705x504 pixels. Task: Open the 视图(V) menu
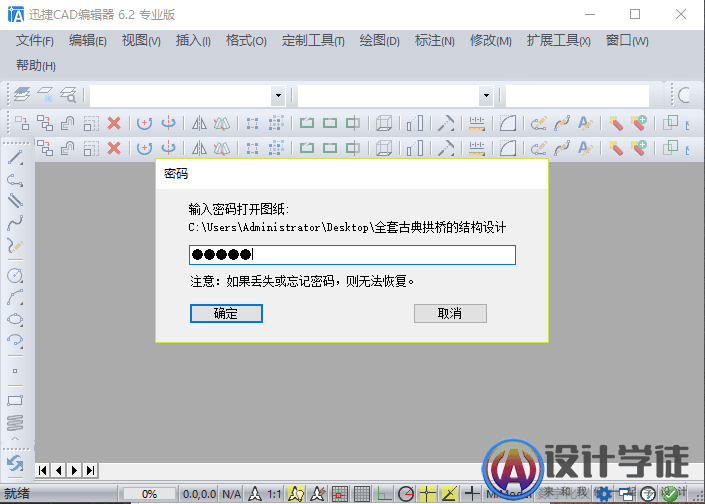click(x=141, y=41)
